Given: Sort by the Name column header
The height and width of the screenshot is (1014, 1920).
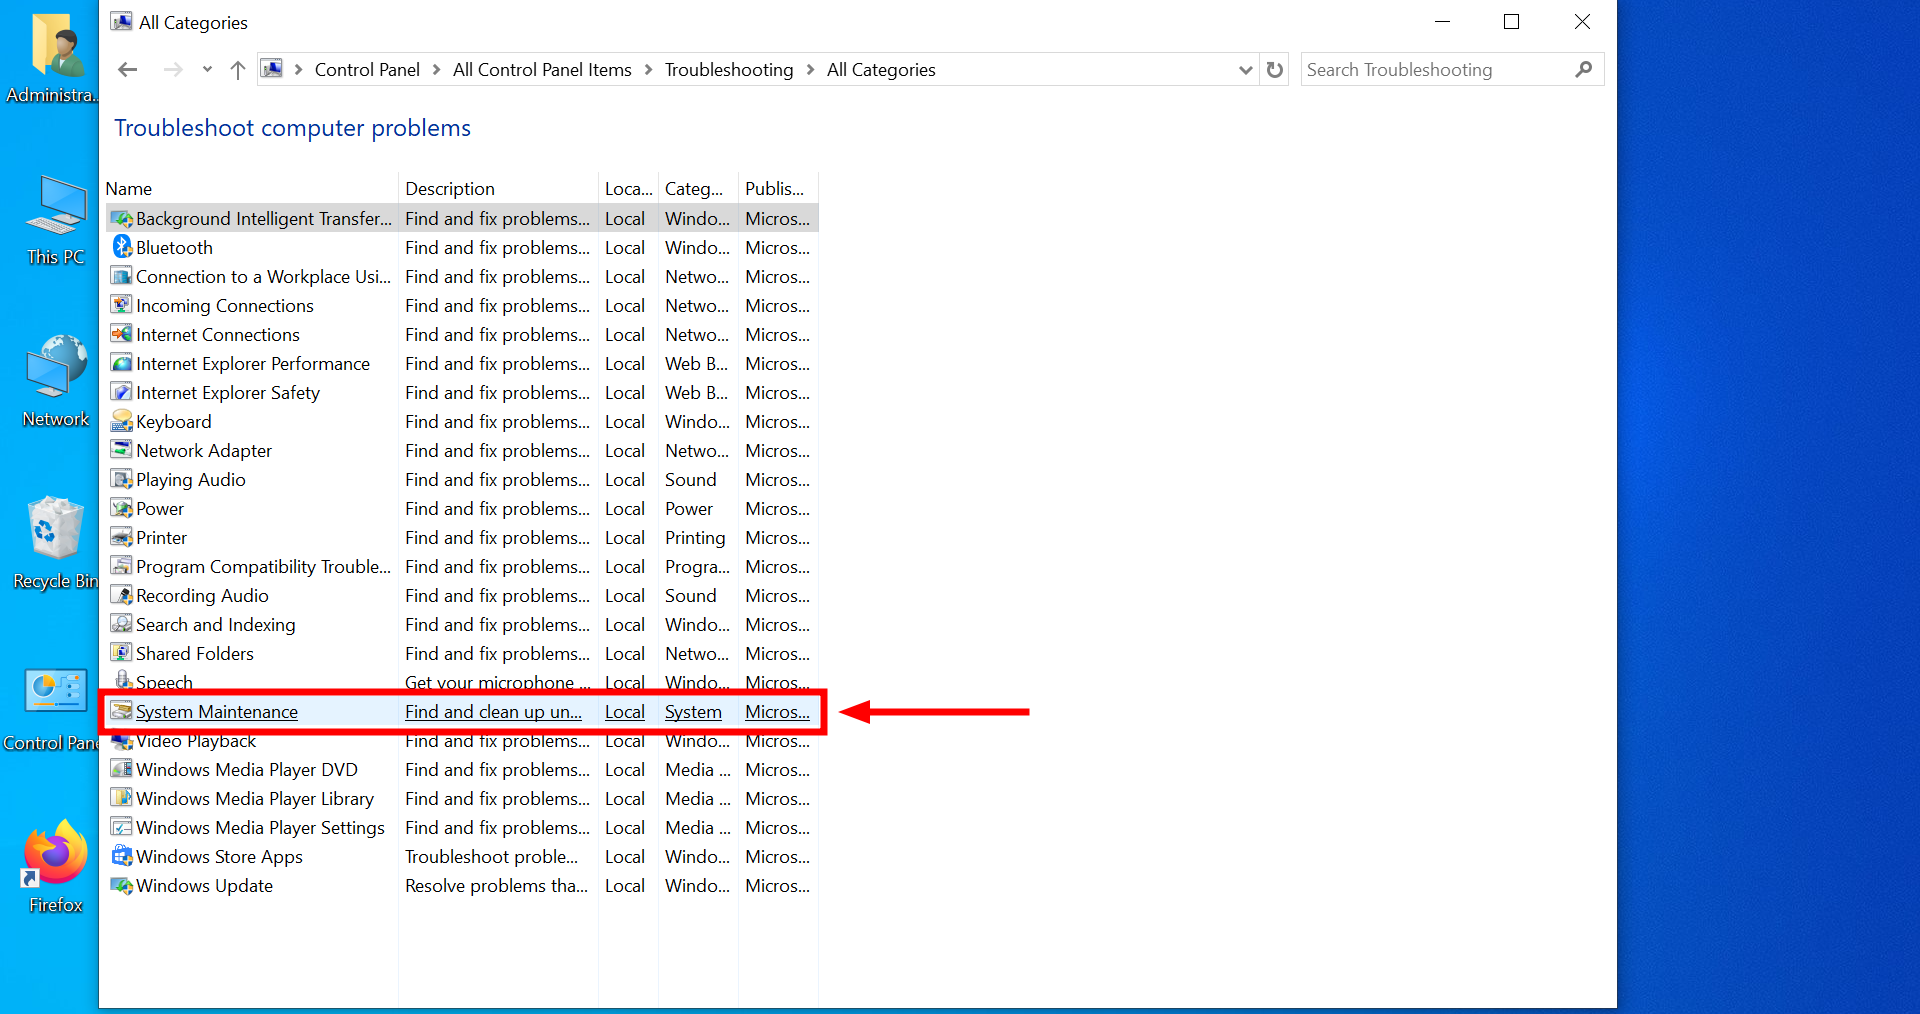Looking at the screenshot, I should 250,188.
